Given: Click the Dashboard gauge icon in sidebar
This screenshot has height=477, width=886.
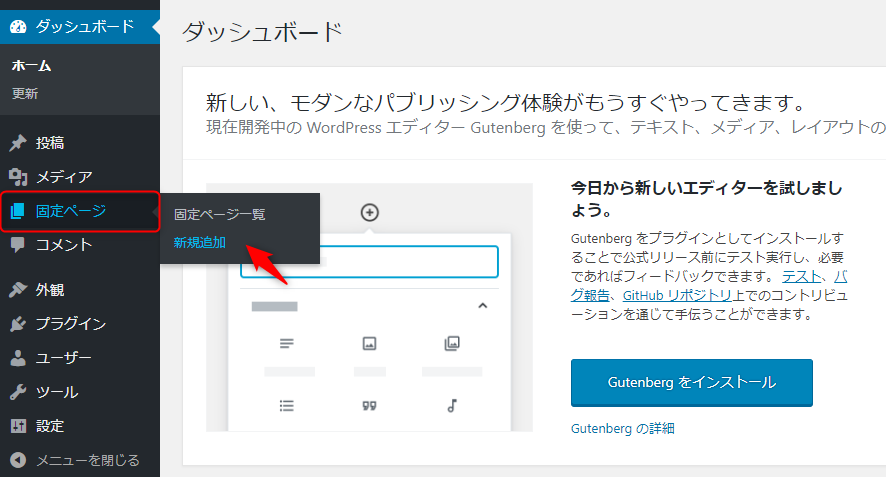Looking at the screenshot, I should tap(18, 27).
